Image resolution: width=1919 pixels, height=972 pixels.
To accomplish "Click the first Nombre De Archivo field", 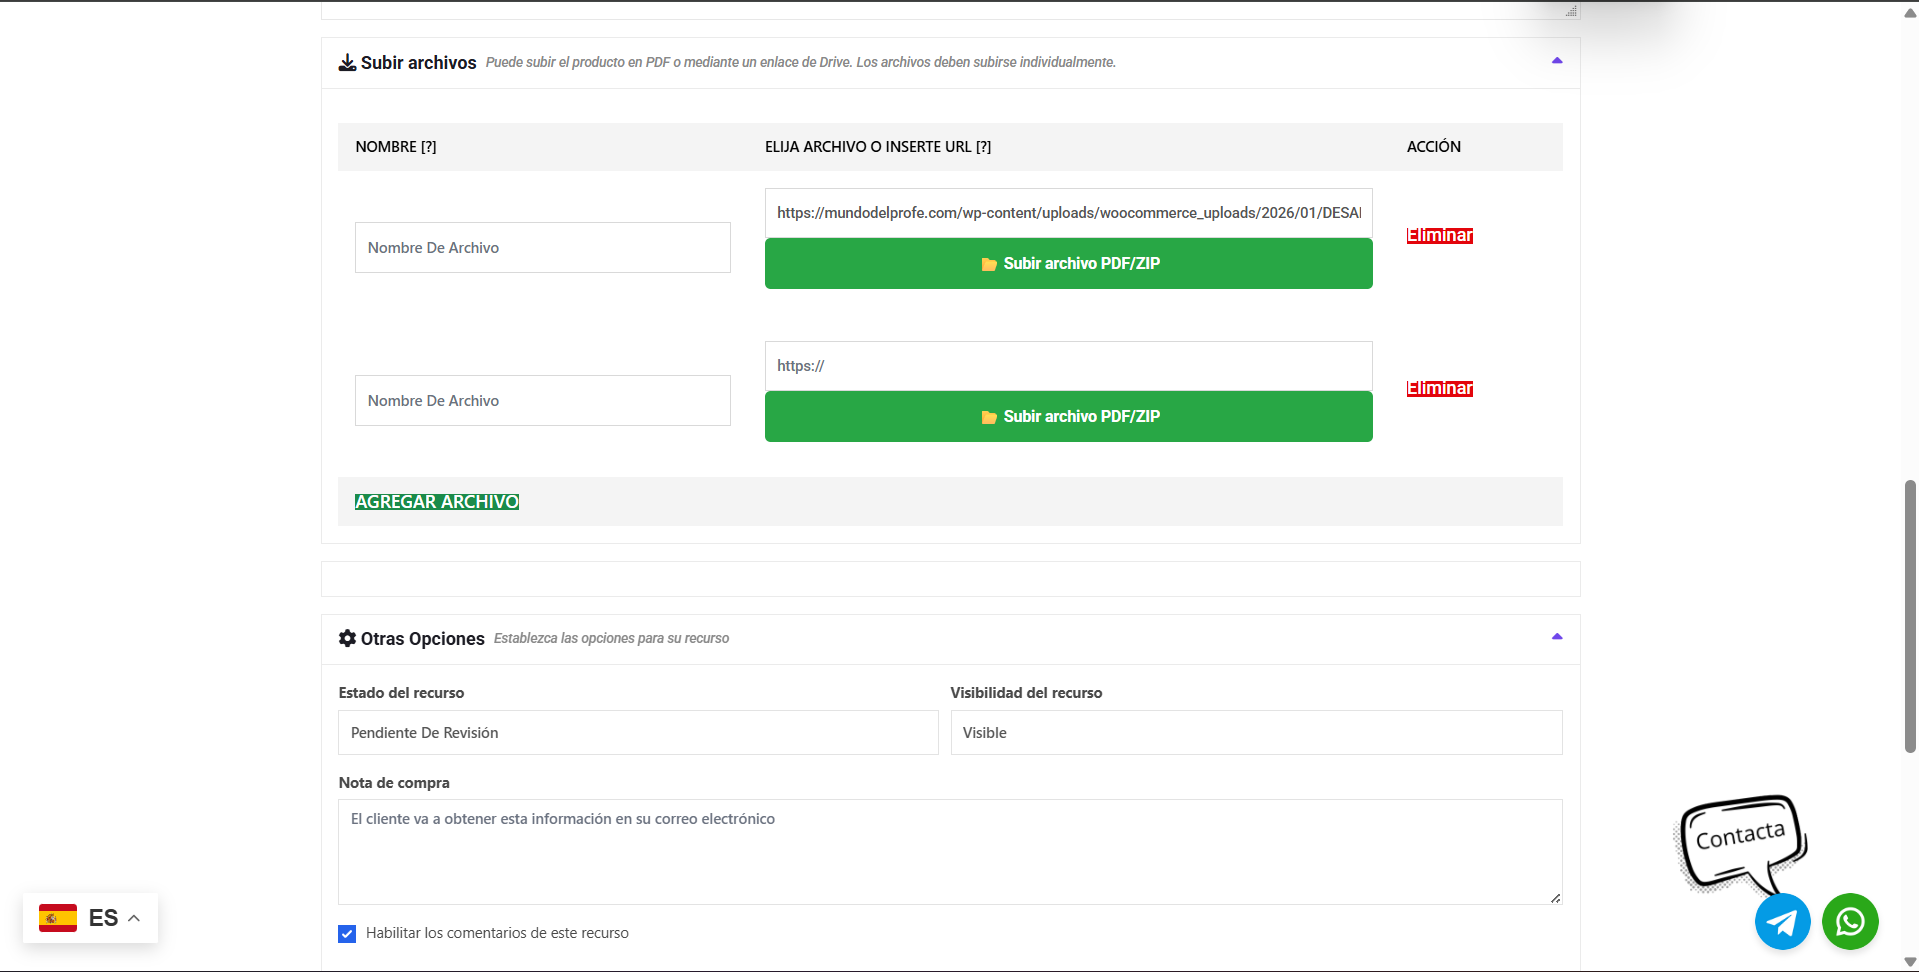I will 542,248.
